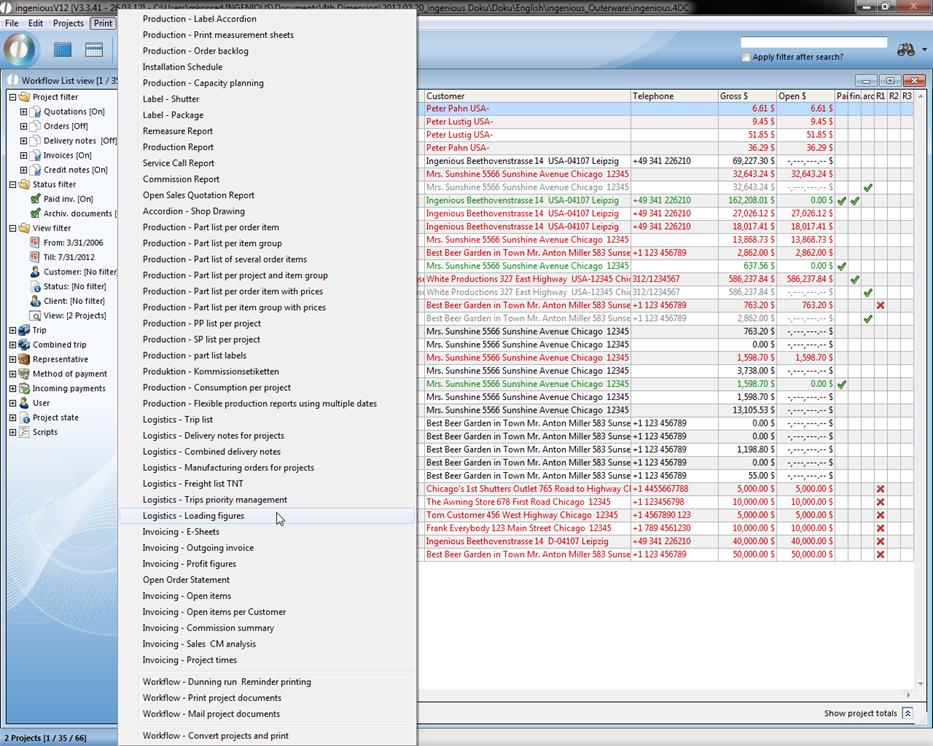Image resolution: width=933 pixels, height=746 pixels.
Task: Click the Representative briefcase icon
Action: coord(24,359)
